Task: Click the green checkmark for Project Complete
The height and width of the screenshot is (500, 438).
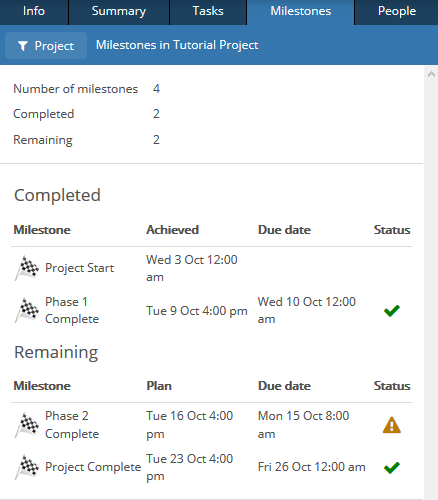Action: click(392, 467)
